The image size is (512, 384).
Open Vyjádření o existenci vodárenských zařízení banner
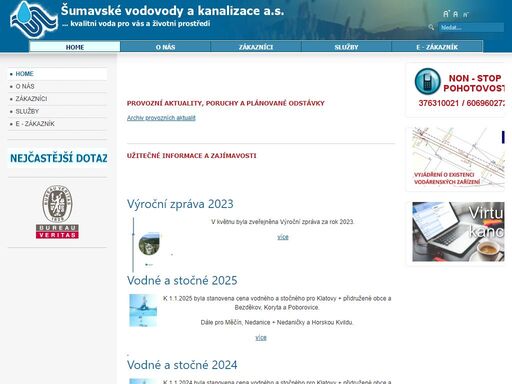point(458,157)
